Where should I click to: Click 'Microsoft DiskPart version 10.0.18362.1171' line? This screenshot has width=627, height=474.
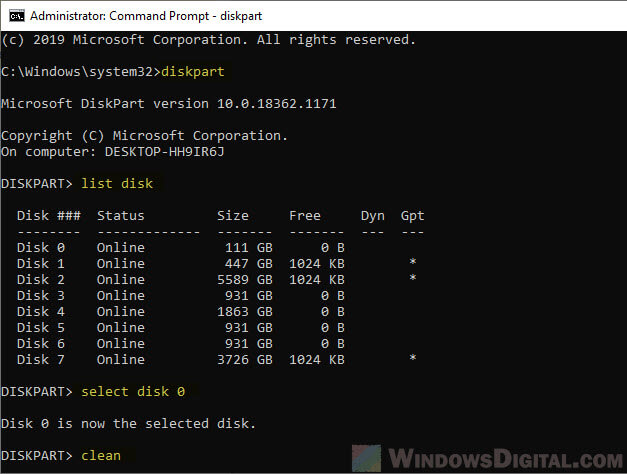click(169, 104)
